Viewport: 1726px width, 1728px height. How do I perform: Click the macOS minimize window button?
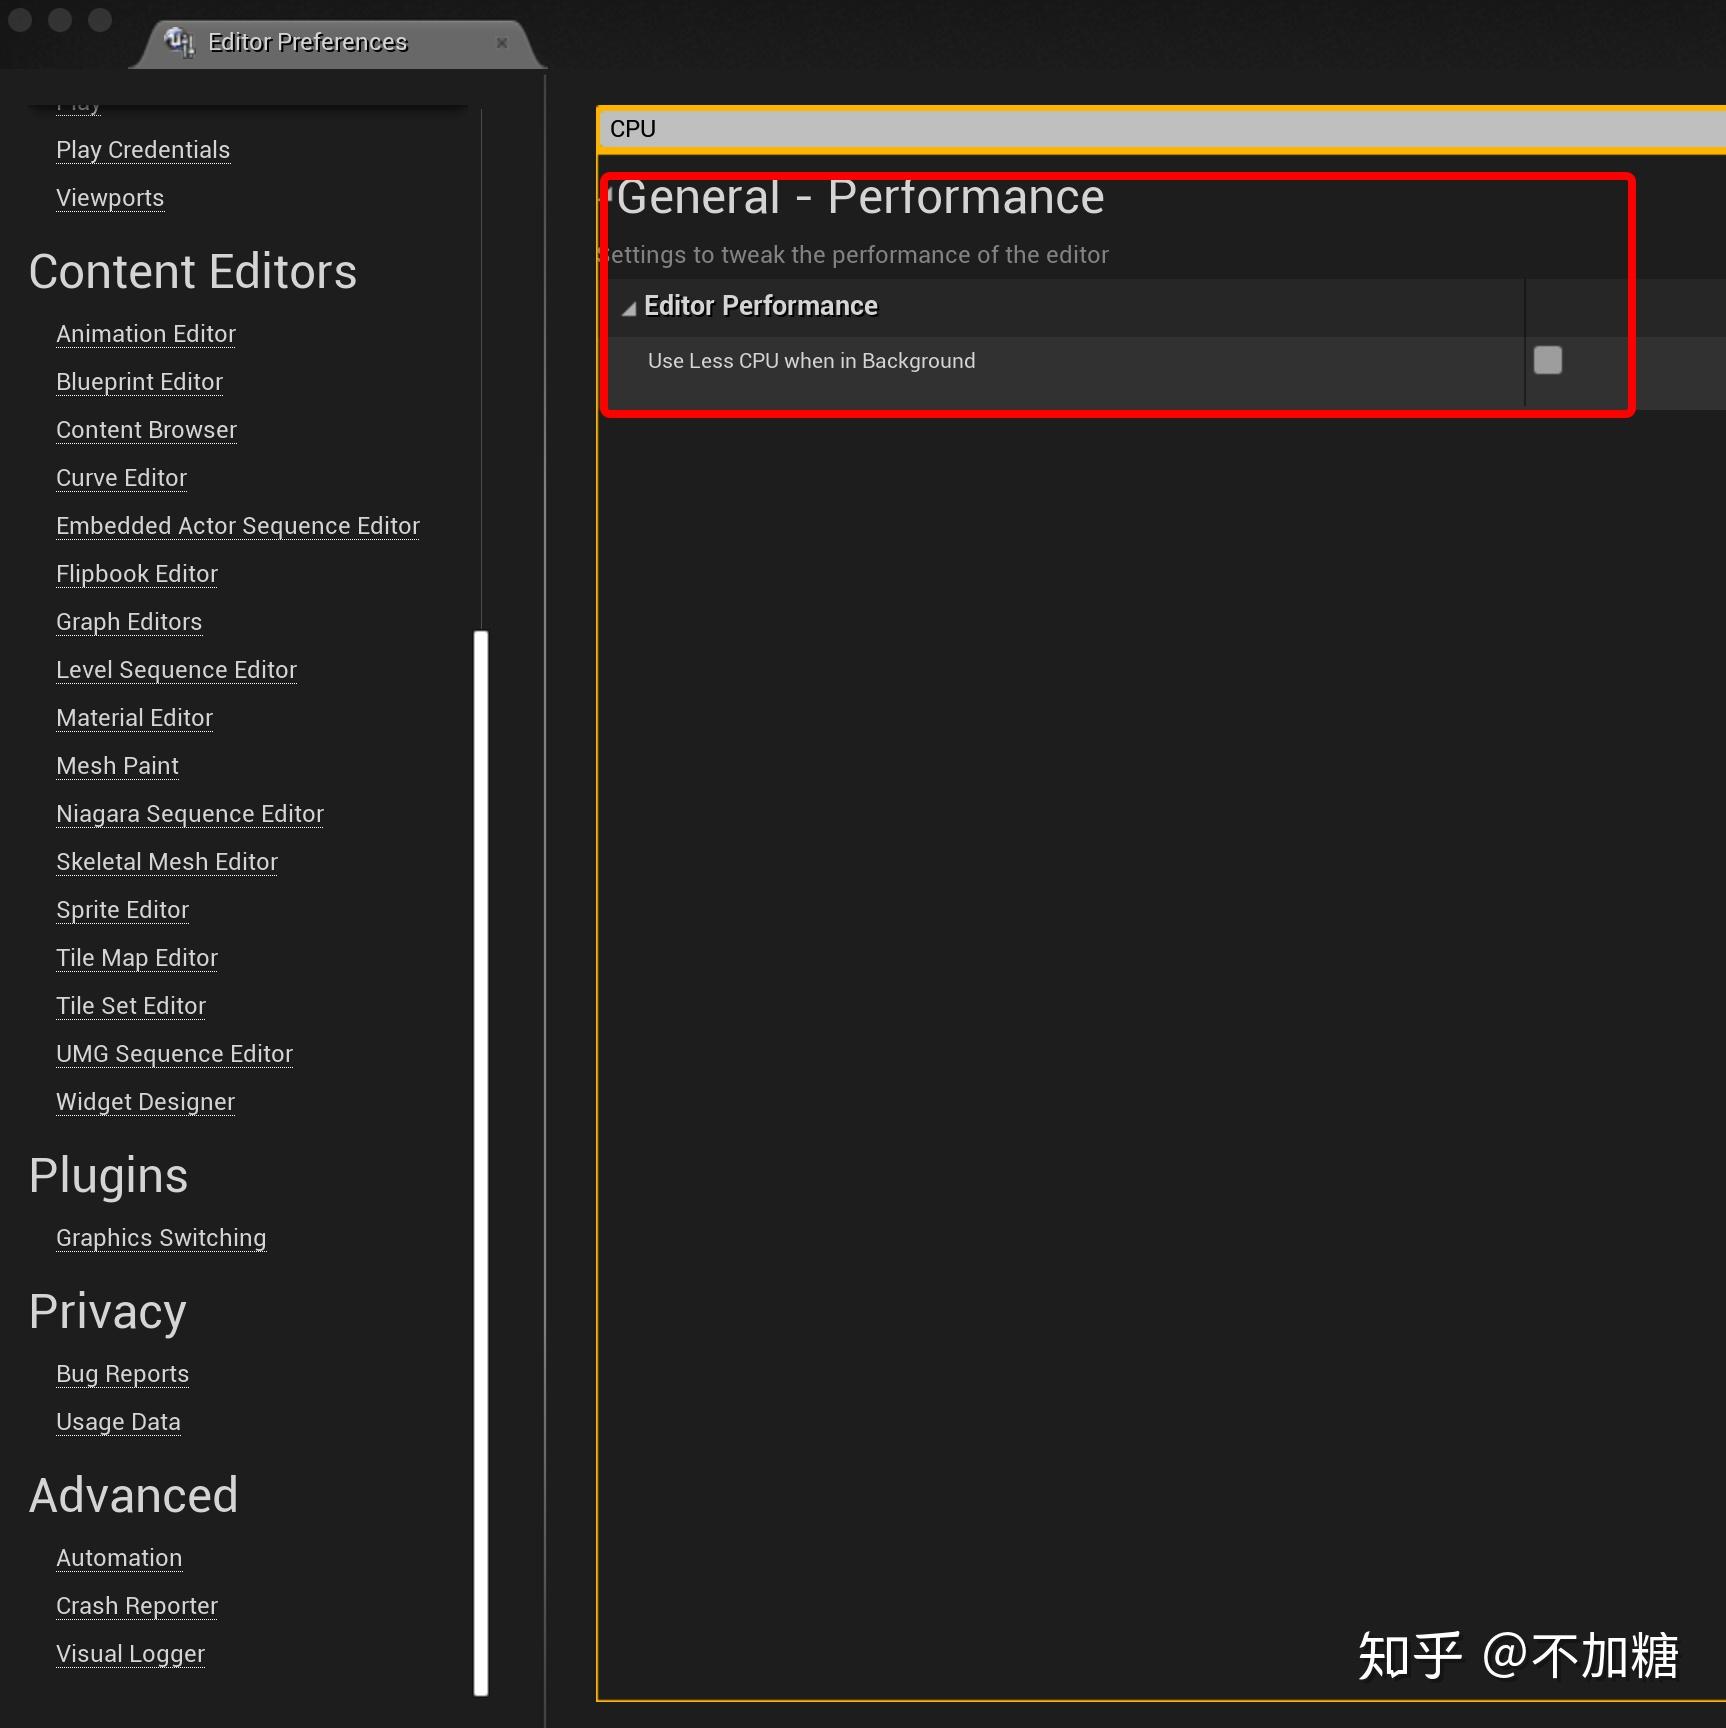click(x=60, y=19)
